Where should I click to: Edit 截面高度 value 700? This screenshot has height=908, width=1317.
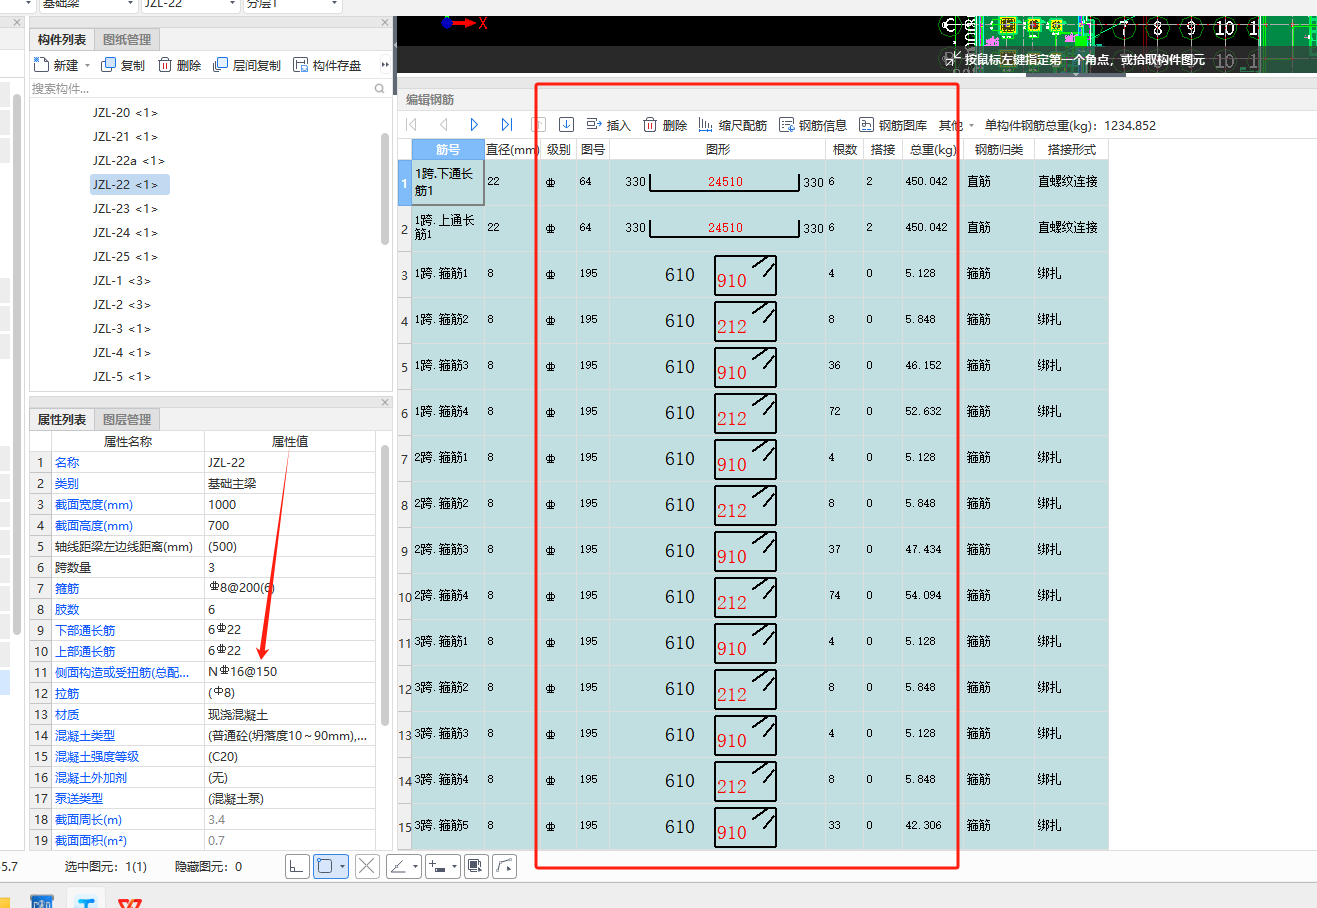(290, 526)
